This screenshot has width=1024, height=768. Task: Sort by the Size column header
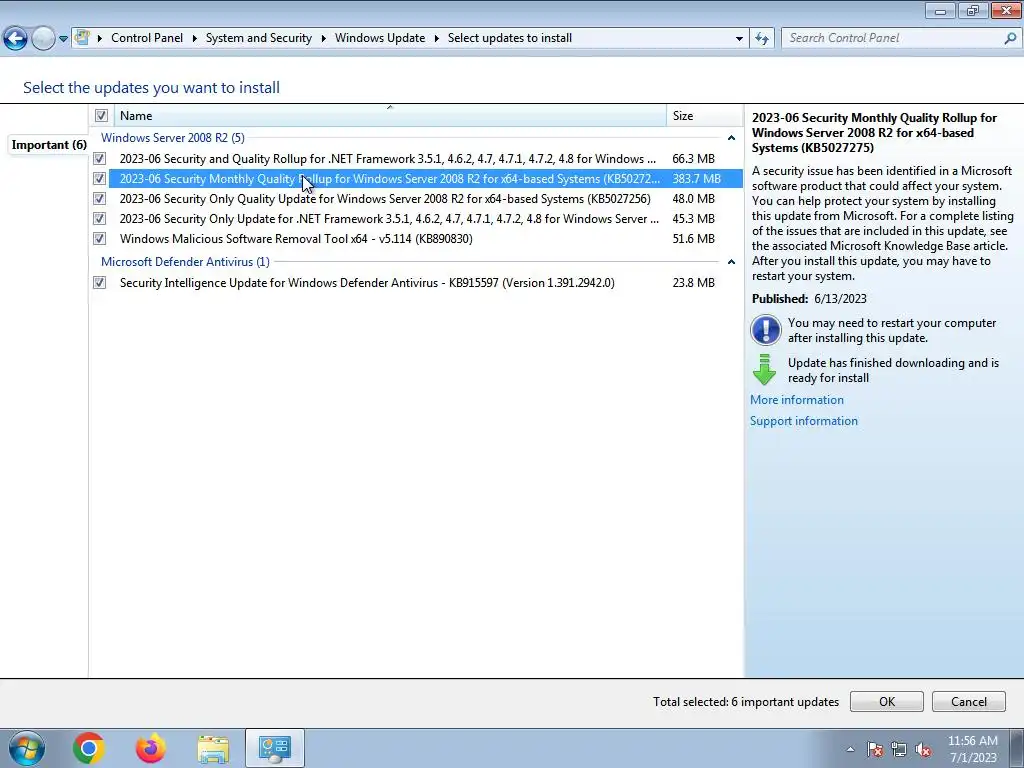704,116
